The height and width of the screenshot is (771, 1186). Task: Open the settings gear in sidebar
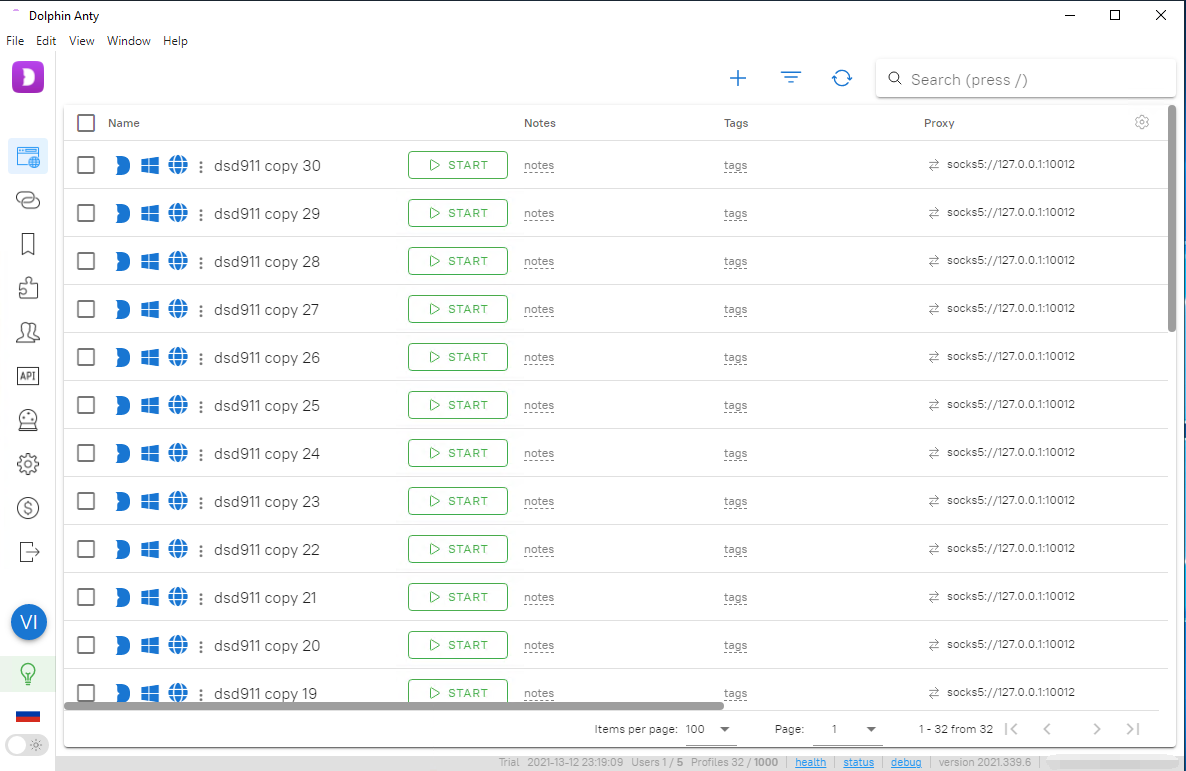[x=28, y=464]
